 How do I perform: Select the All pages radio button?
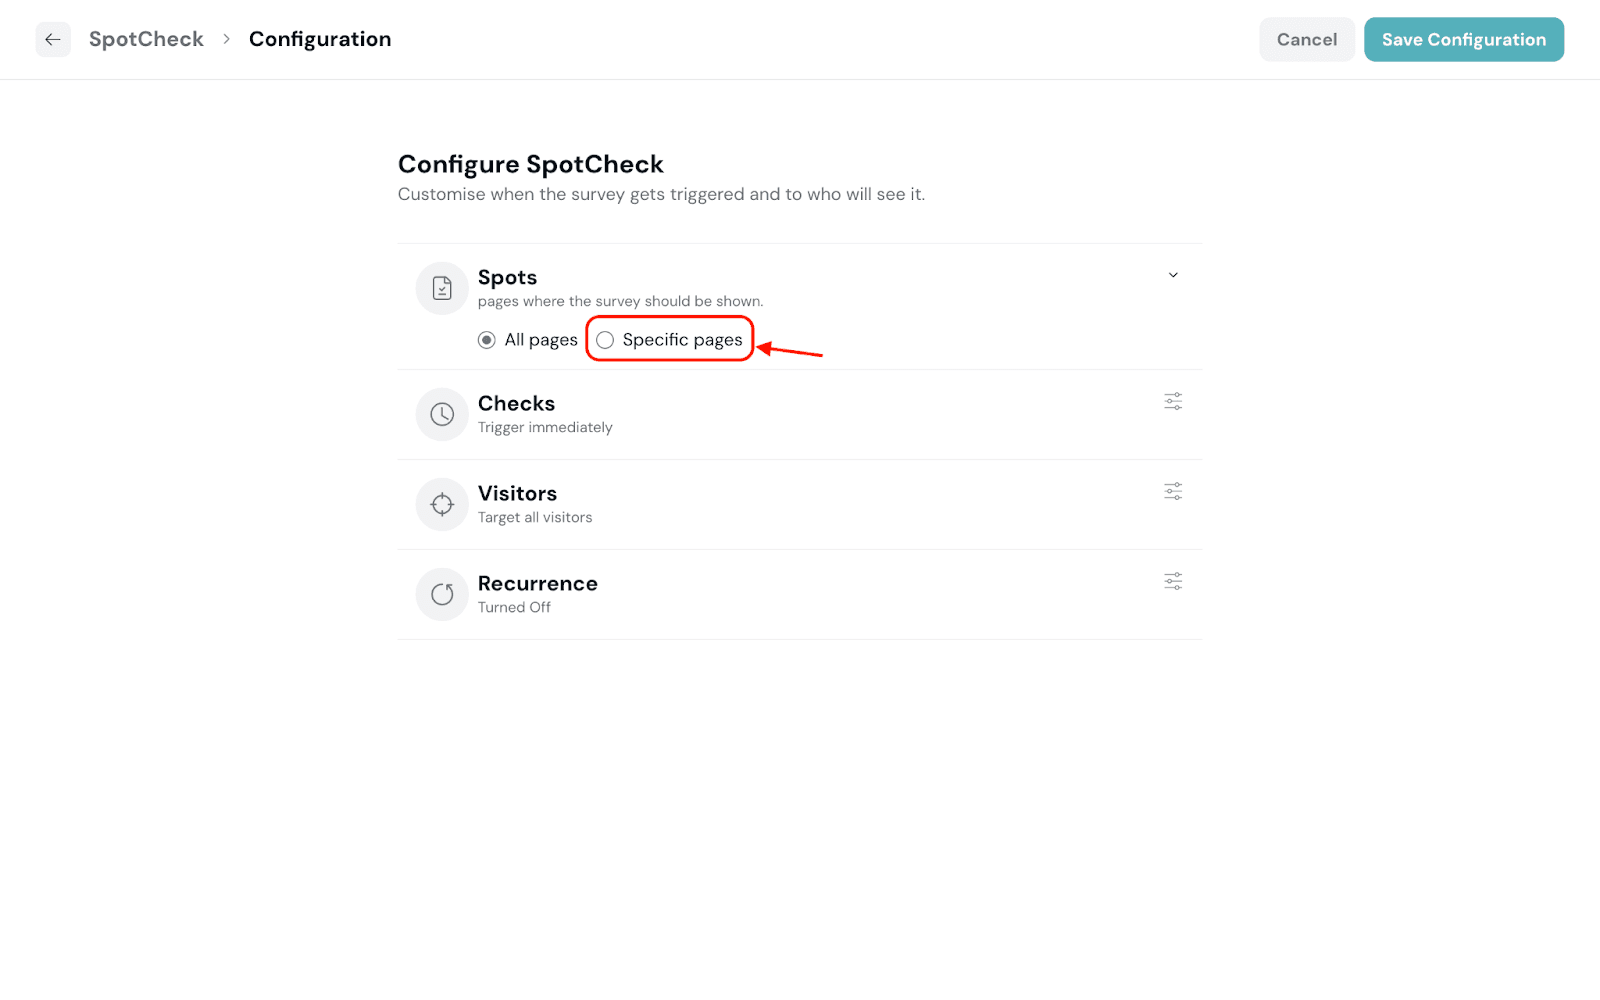click(487, 340)
